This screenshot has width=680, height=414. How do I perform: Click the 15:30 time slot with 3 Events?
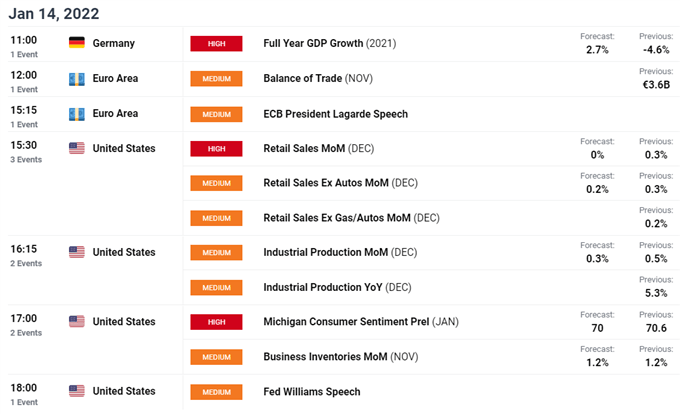point(26,151)
